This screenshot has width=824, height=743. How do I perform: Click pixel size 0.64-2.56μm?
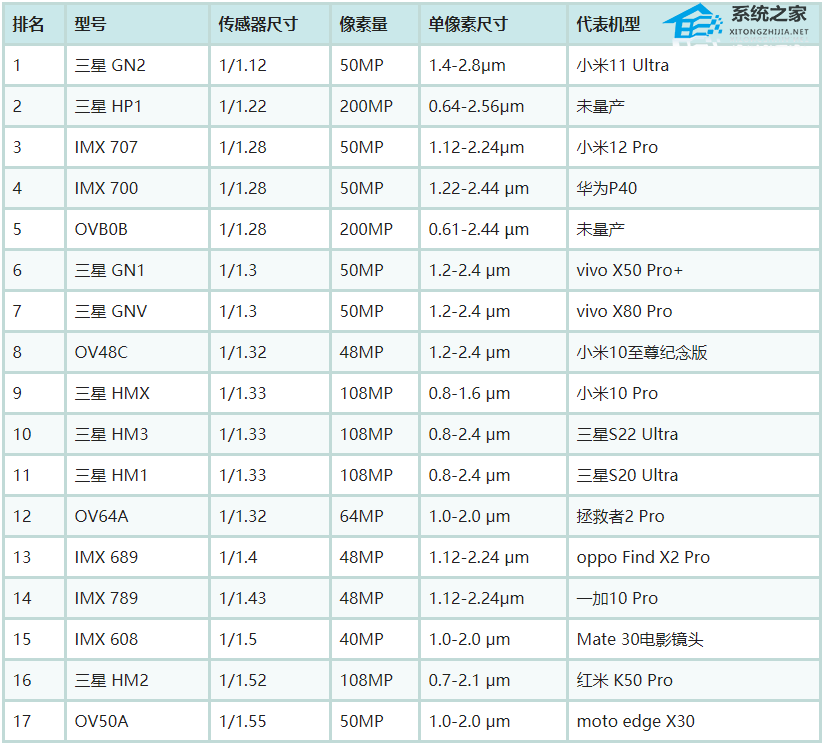(x=477, y=106)
